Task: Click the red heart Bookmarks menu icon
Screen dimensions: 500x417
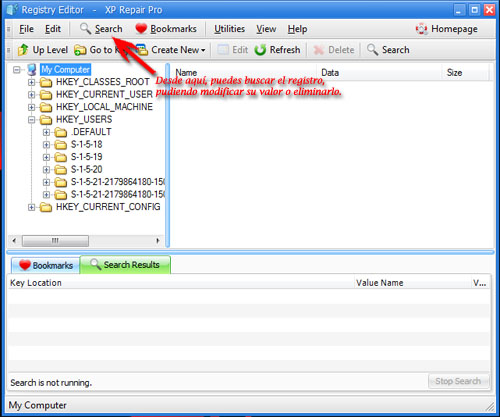Action: point(141,29)
